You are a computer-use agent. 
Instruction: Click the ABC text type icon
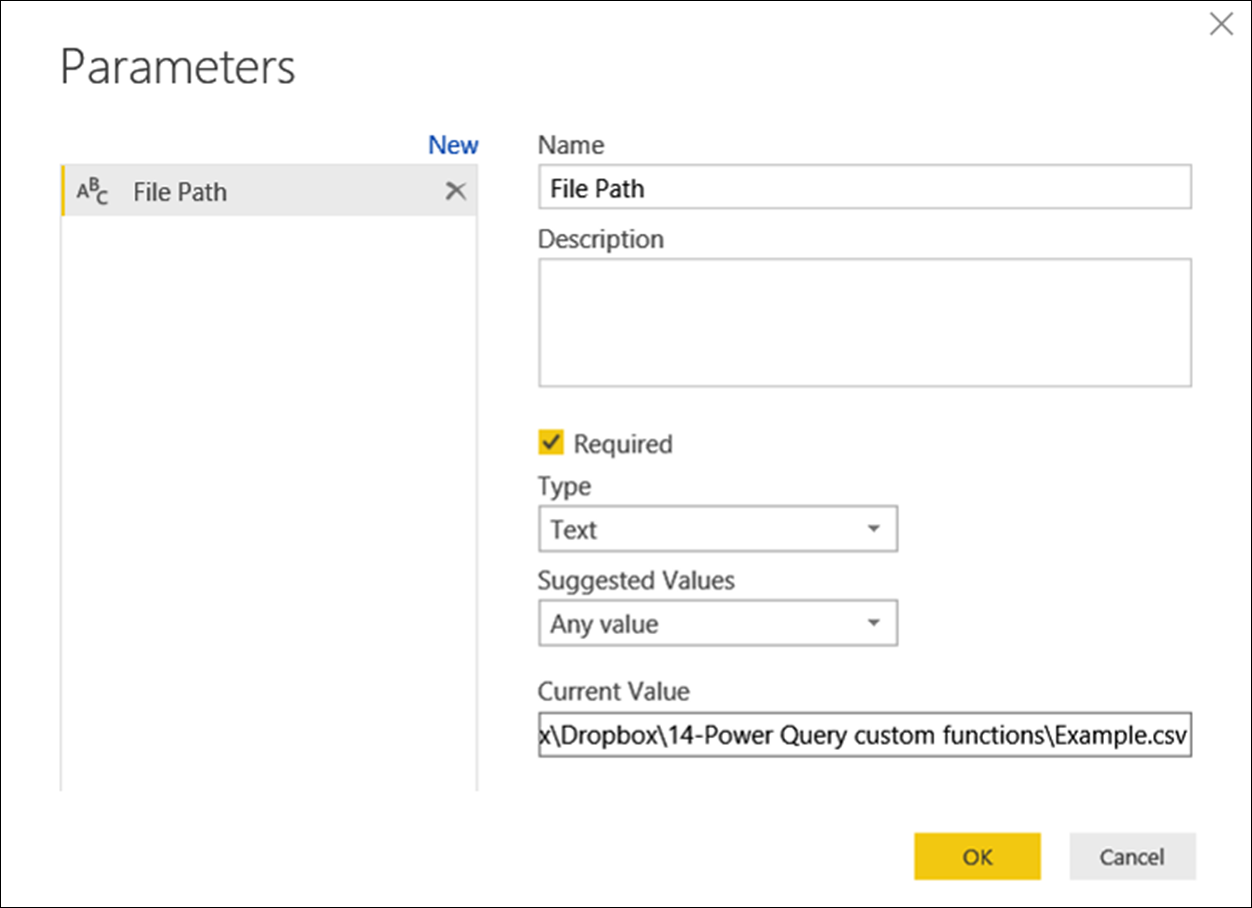coord(92,192)
